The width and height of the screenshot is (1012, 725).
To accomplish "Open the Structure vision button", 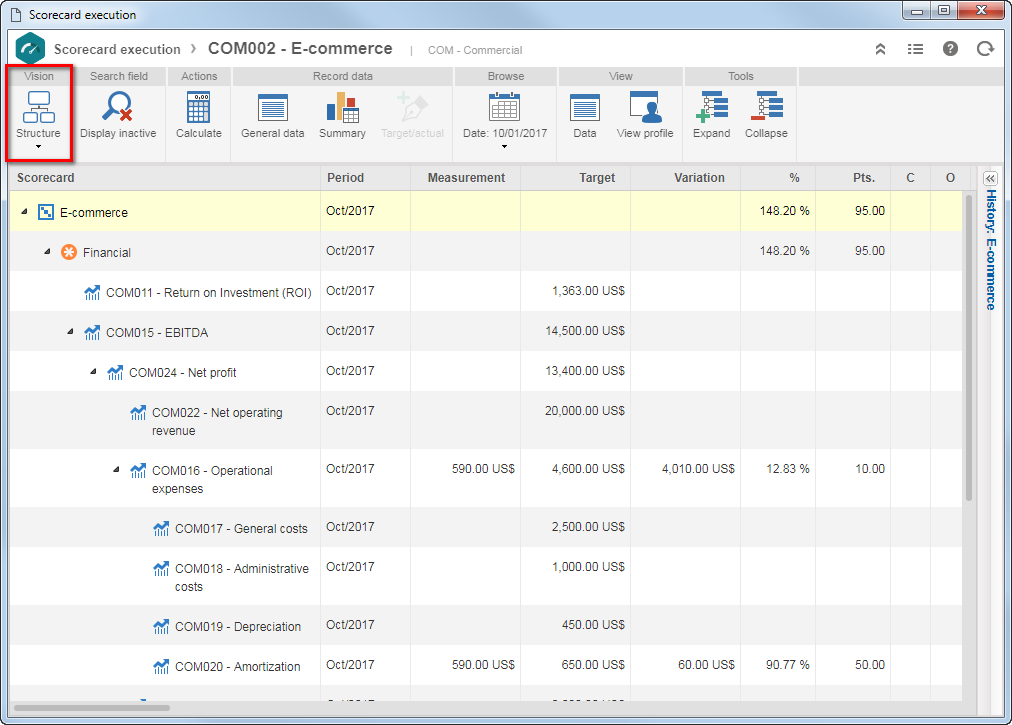I will coord(38,115).
